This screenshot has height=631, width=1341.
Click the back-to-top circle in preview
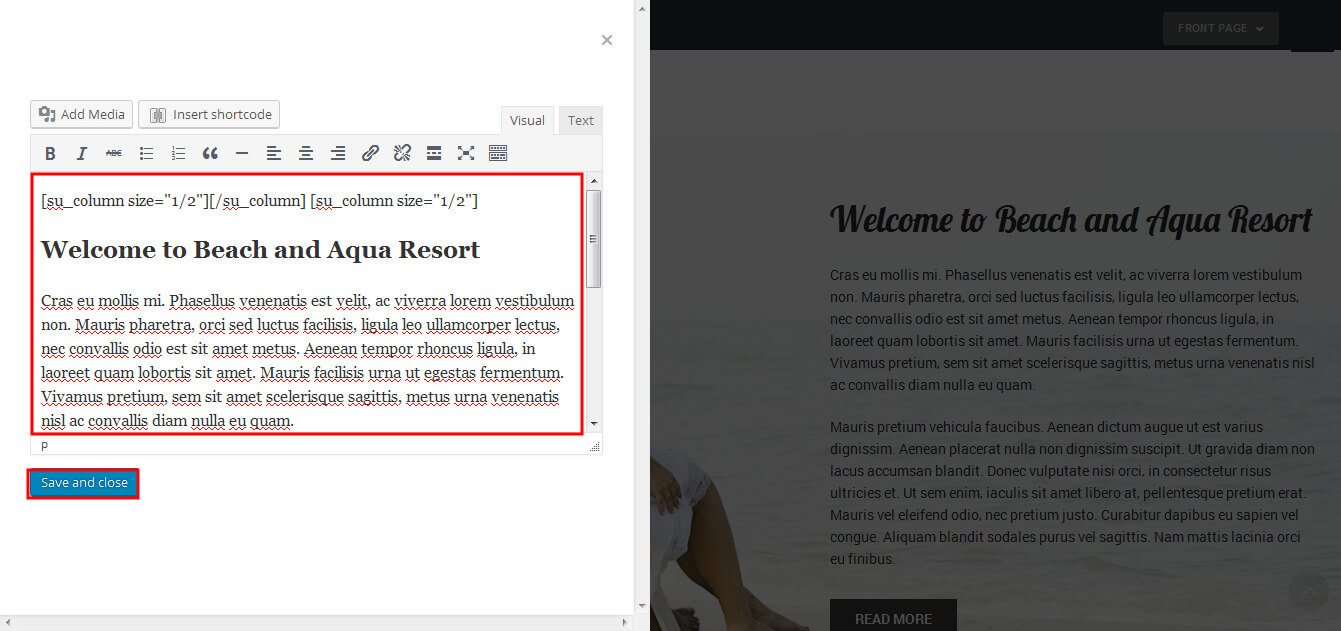(1308, 590)
